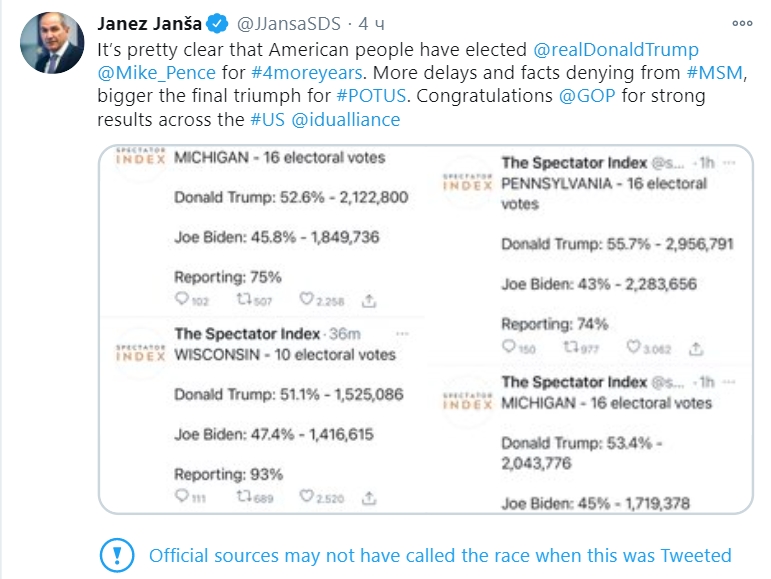Open the 'Official sources may not have called' notice
The height and width of the screenshot is (579, 771).
(440, 555)
